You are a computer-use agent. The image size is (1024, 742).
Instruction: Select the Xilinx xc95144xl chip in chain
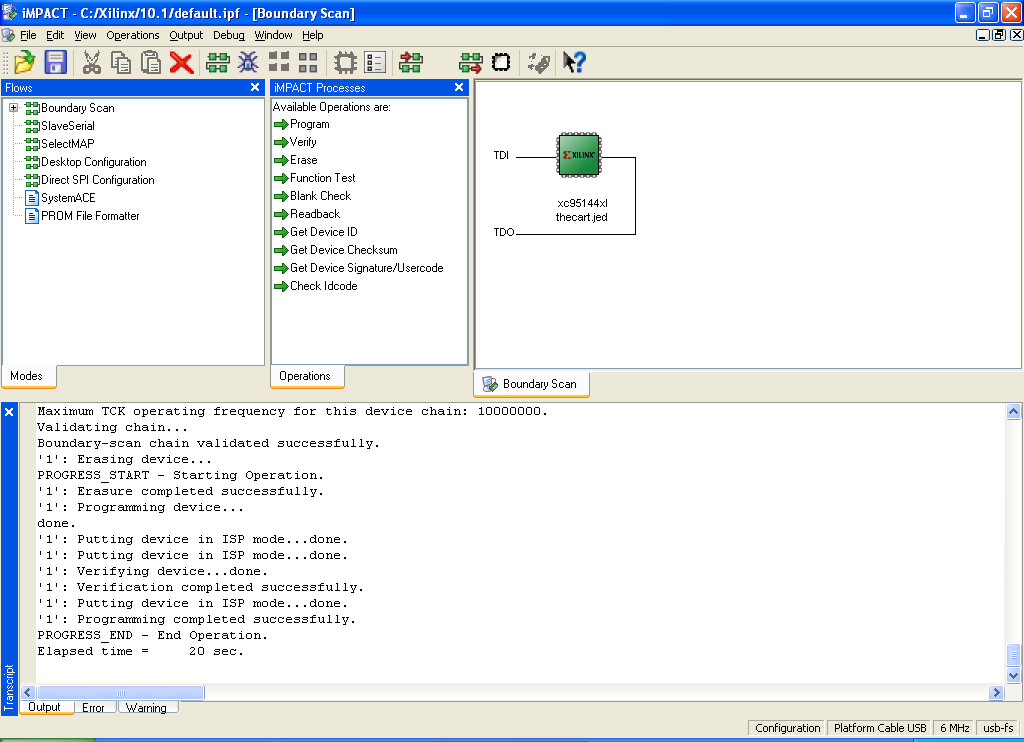click(x=578, y=156)
